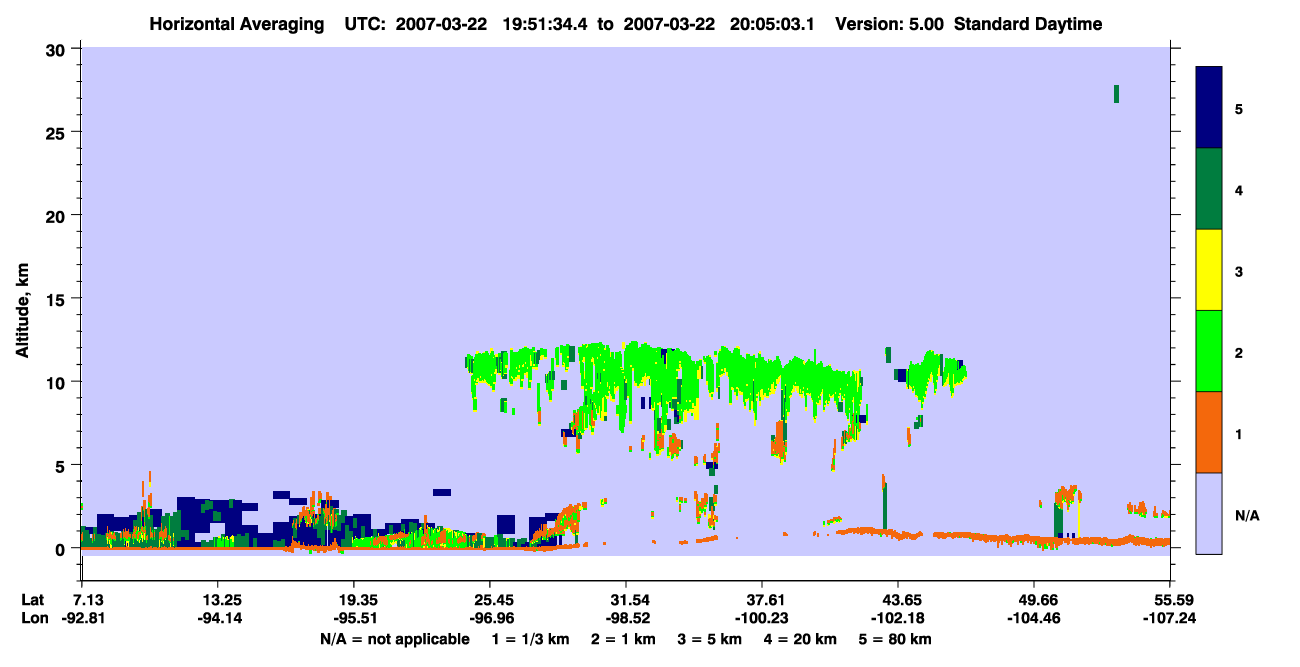Screen dimensions: 1300x667
Task: Click the orange level 1 colorbar segment
Action: (1209, 432)
